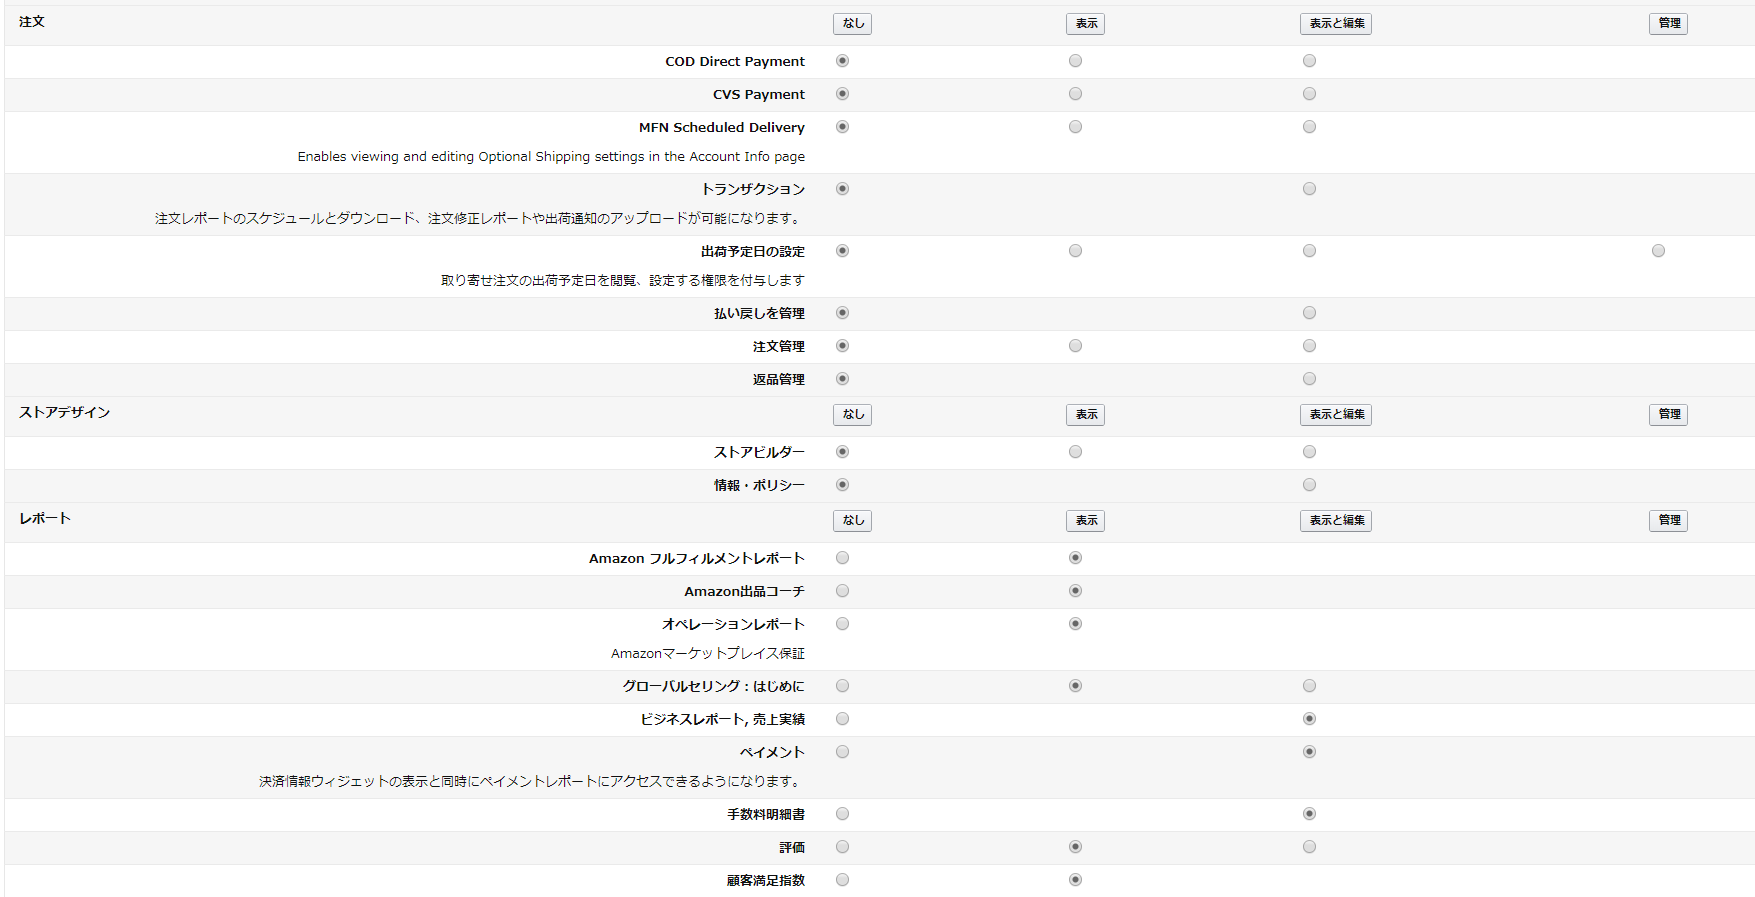Click 表示 button in レポート section header
This screenshot has width=1755, height=897.
coord(1085,520)
